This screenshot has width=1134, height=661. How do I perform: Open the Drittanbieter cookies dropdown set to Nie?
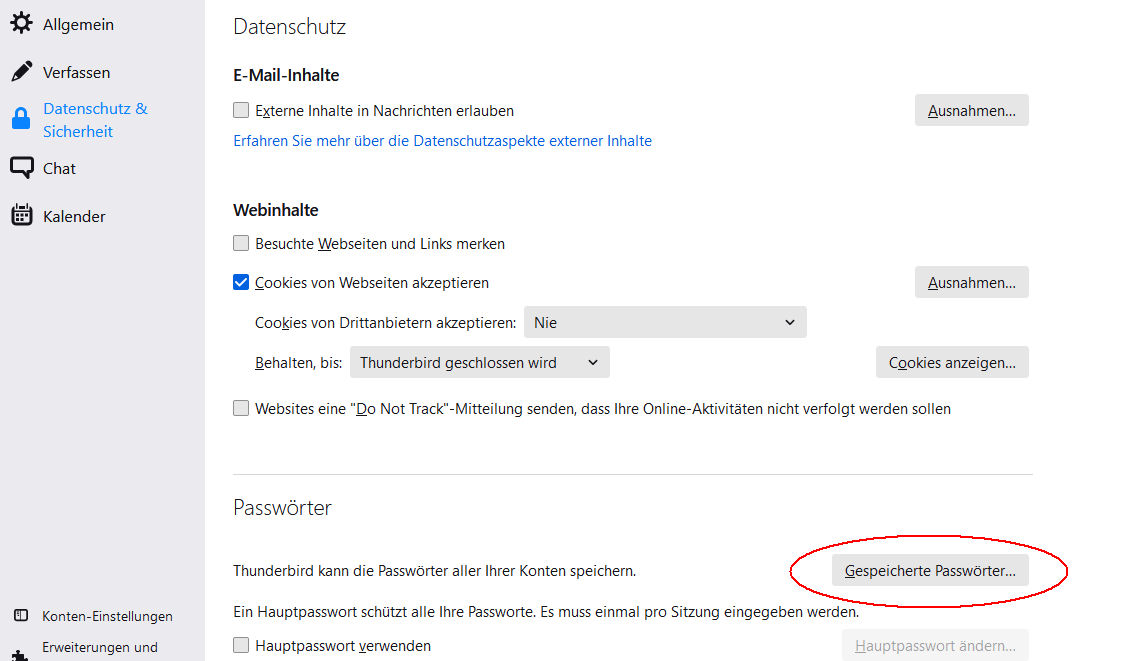click(665, 322)
